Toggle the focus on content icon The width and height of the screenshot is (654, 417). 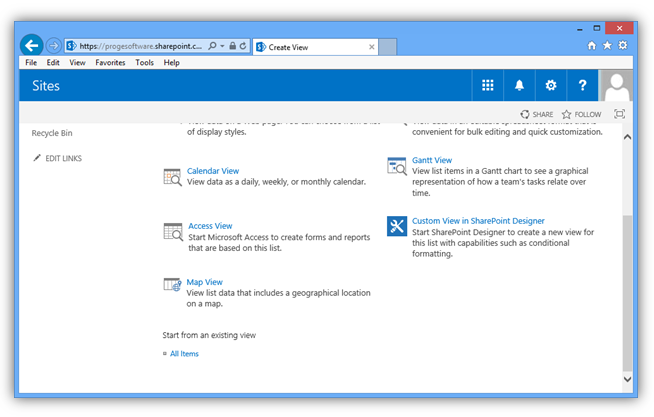pos(620,114)
